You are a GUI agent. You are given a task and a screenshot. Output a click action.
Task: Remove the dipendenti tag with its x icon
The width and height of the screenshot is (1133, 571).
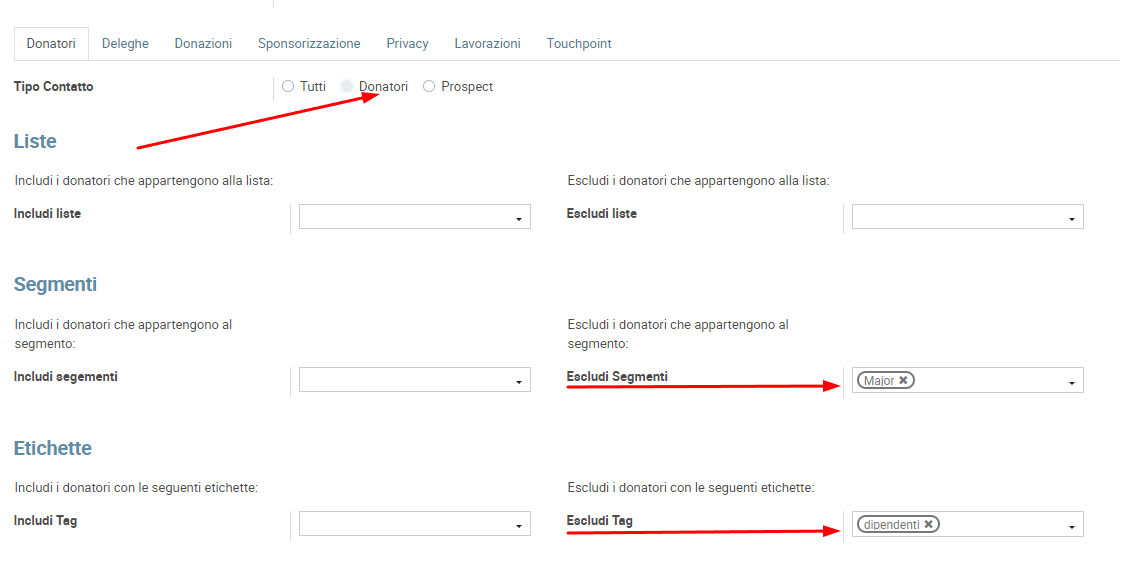928,524
